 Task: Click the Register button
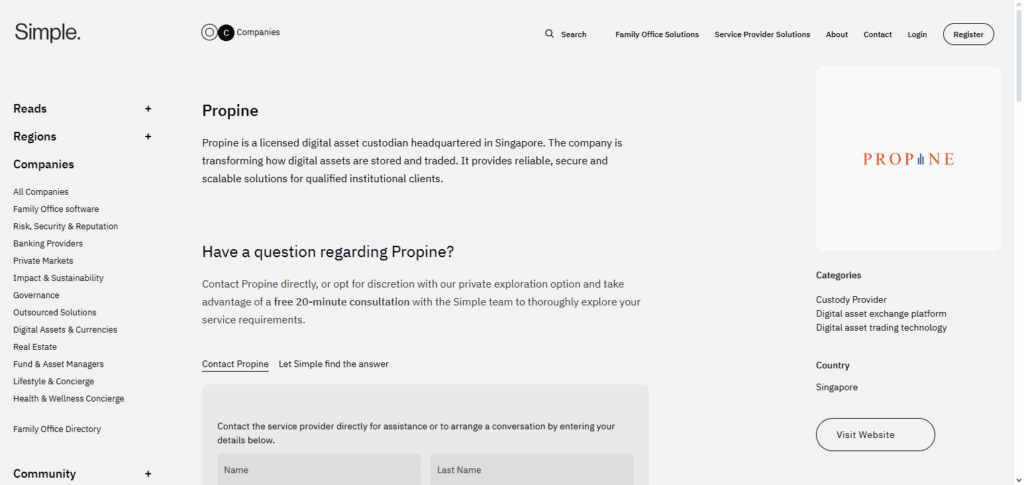tap(968, 34)
